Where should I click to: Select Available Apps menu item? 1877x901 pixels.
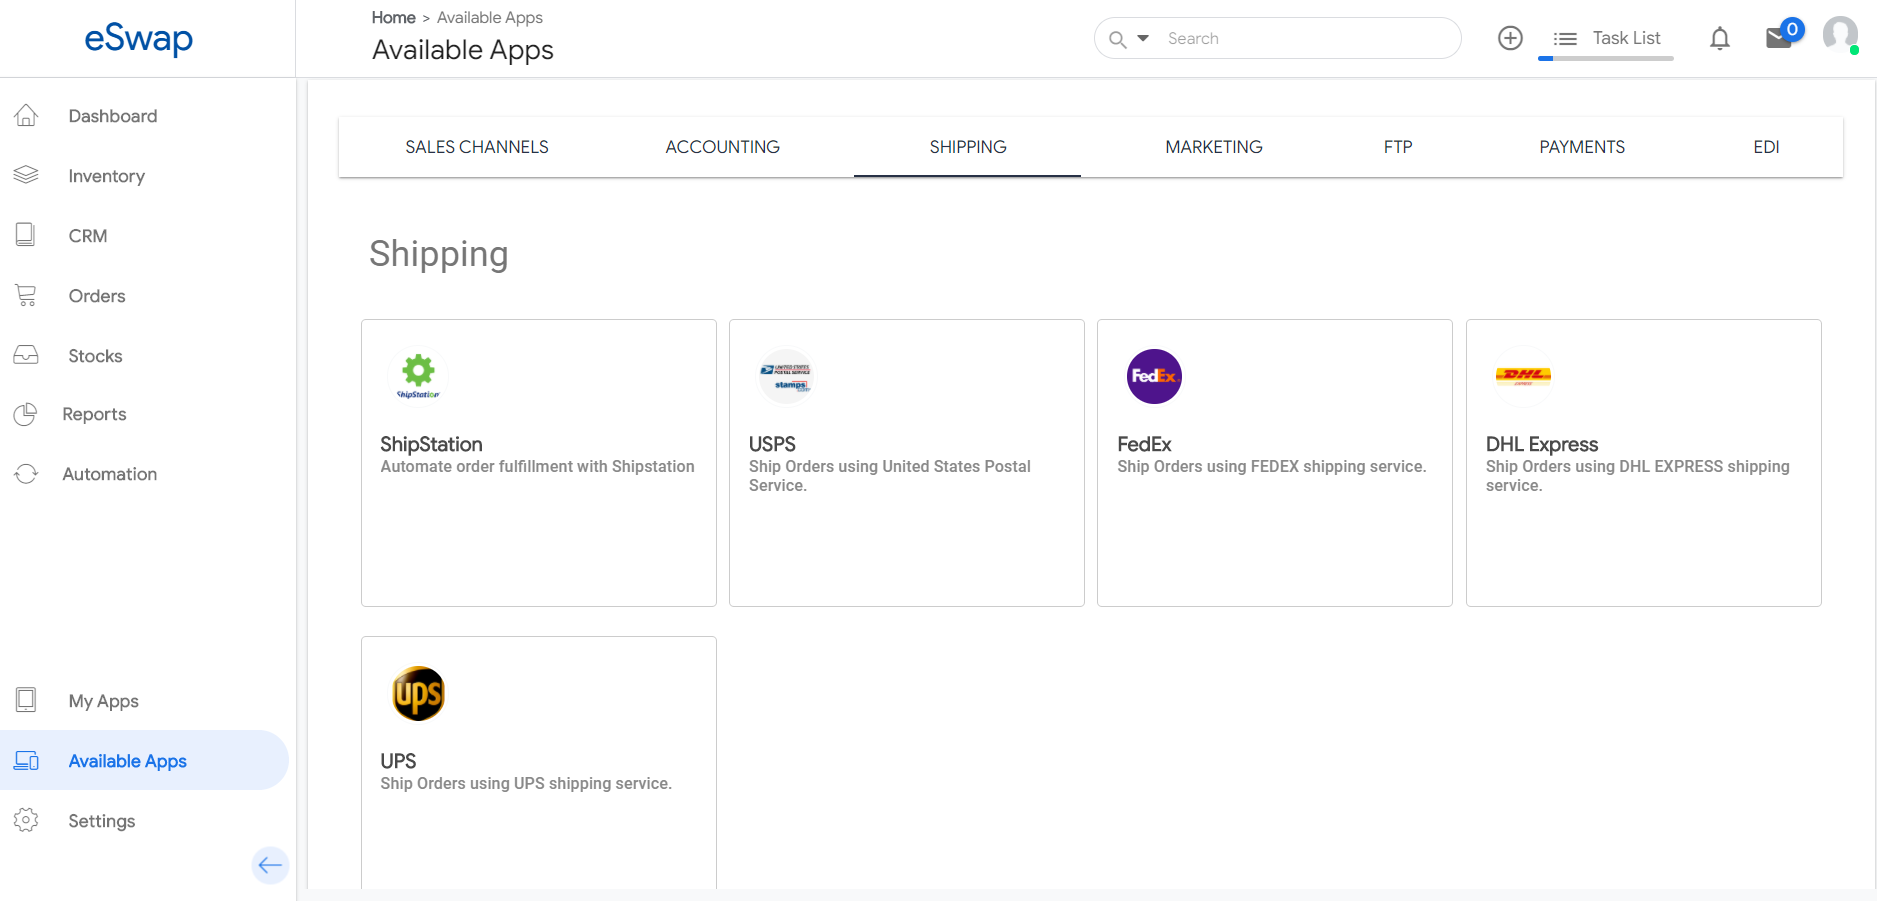click(x=128, y=761)
